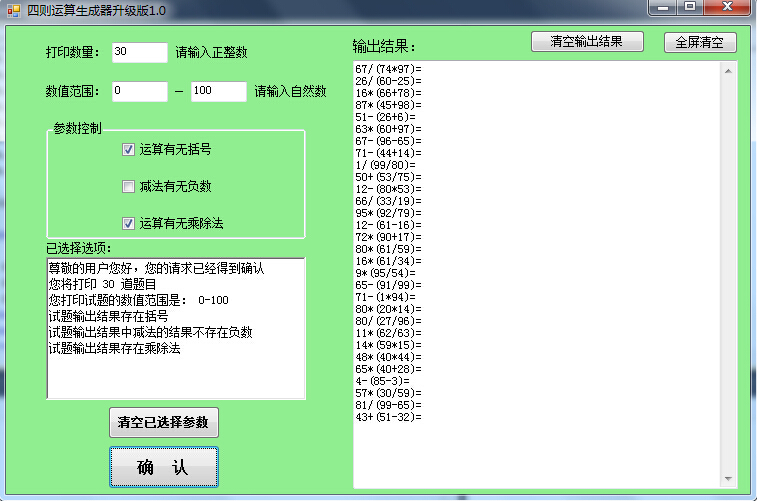757x501 pixels.
Task: Click the line 试题输出结果存在乘除法
Action: pos(114,348)
